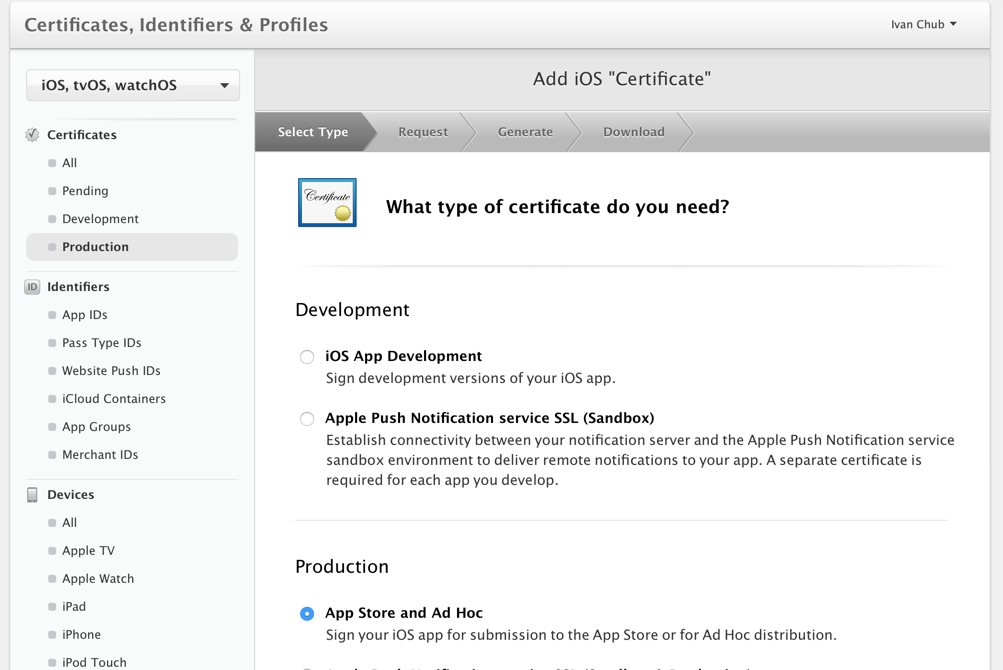The image size is (1003, 670).
Task: Click the Certificates section icon in the sidebar
Action: 32,135
